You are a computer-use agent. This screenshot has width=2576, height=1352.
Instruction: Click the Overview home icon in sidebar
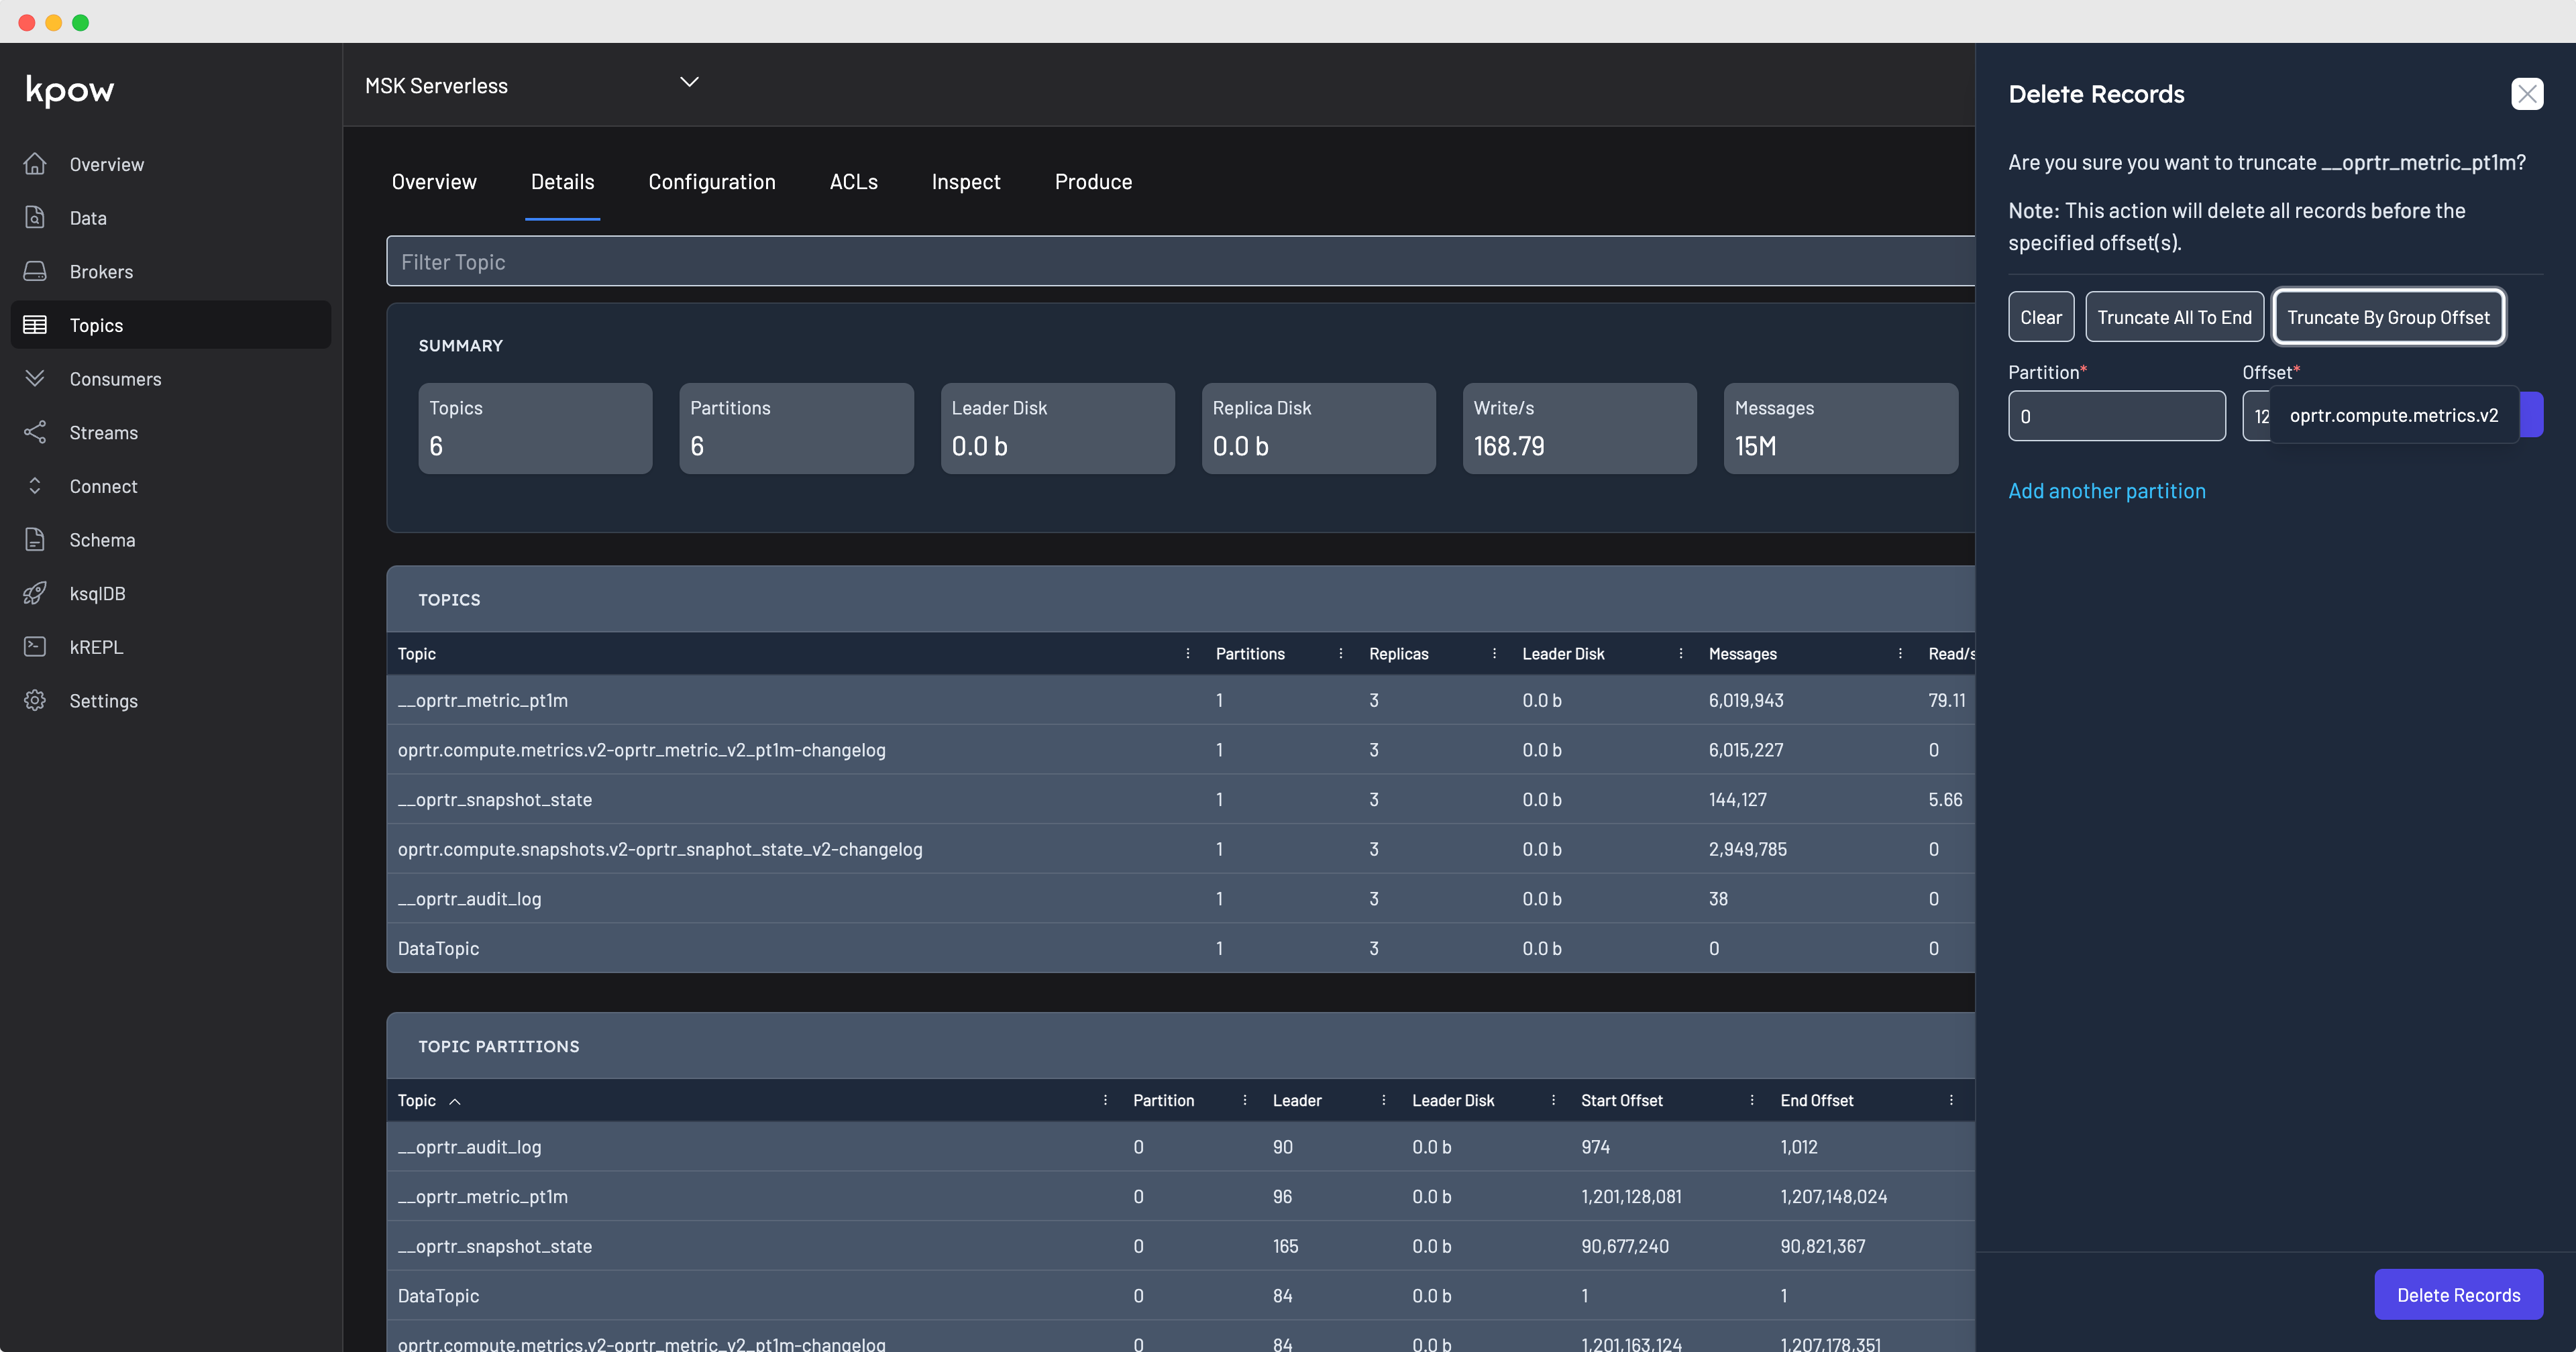[35, 164]
